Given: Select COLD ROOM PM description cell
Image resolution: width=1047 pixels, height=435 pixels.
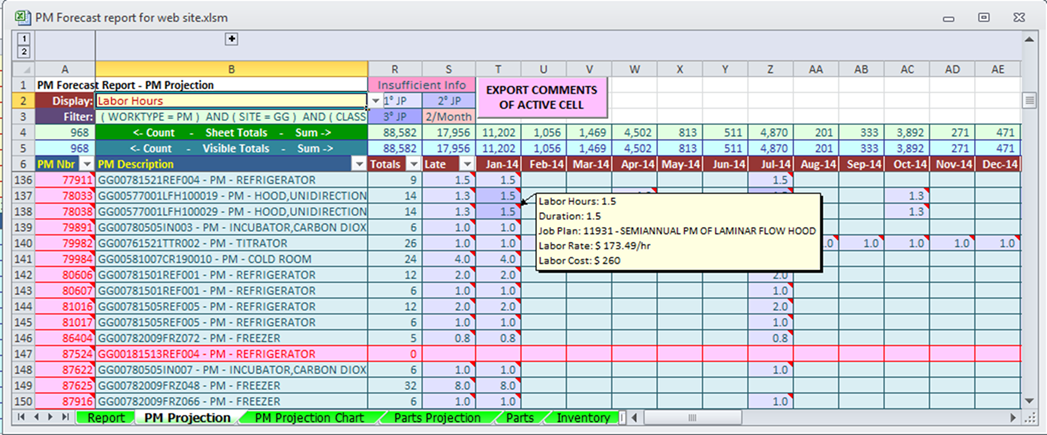Looking at the screenshot, I should (x=232, y=259).
